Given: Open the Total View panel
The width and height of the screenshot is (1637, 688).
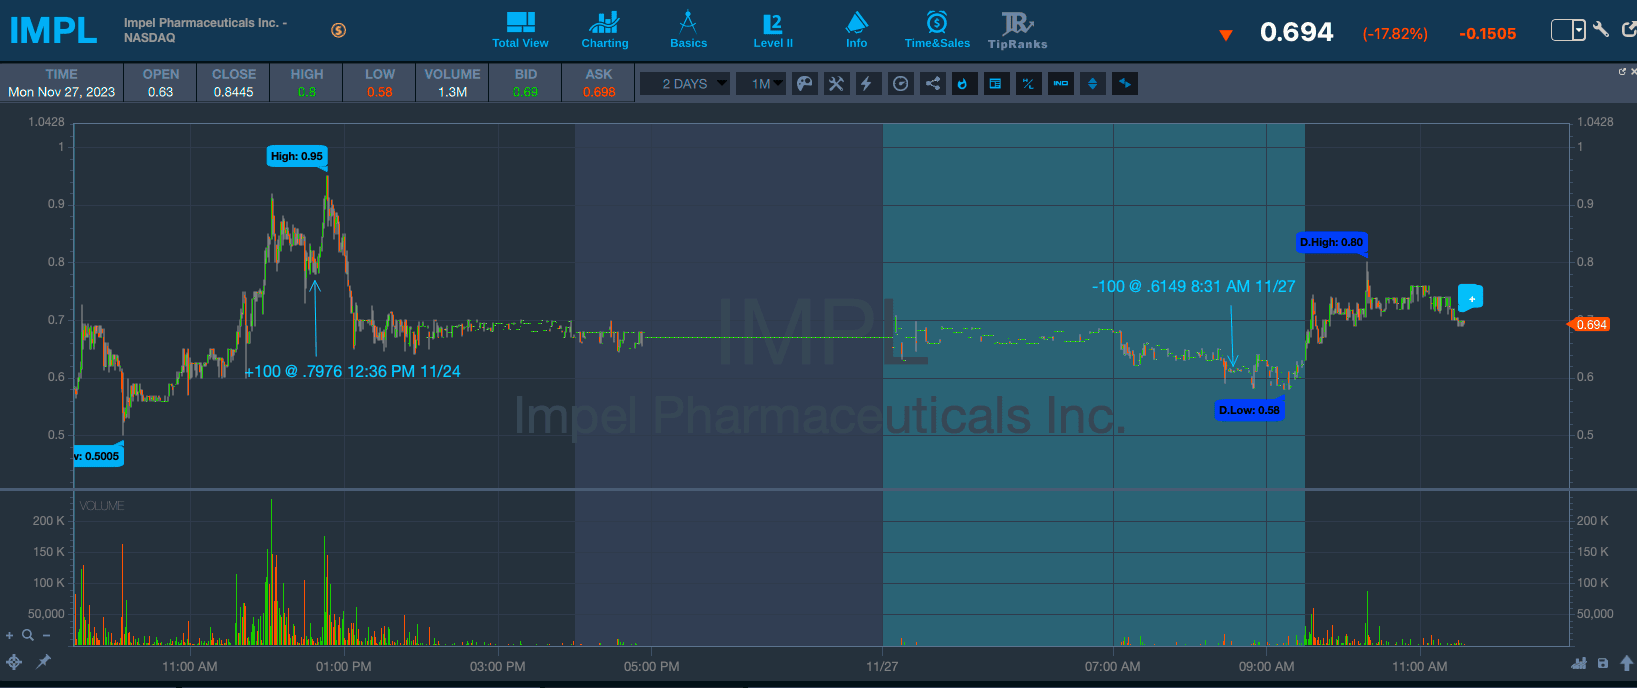Looking at the screenshot, I should pos(520,30).
